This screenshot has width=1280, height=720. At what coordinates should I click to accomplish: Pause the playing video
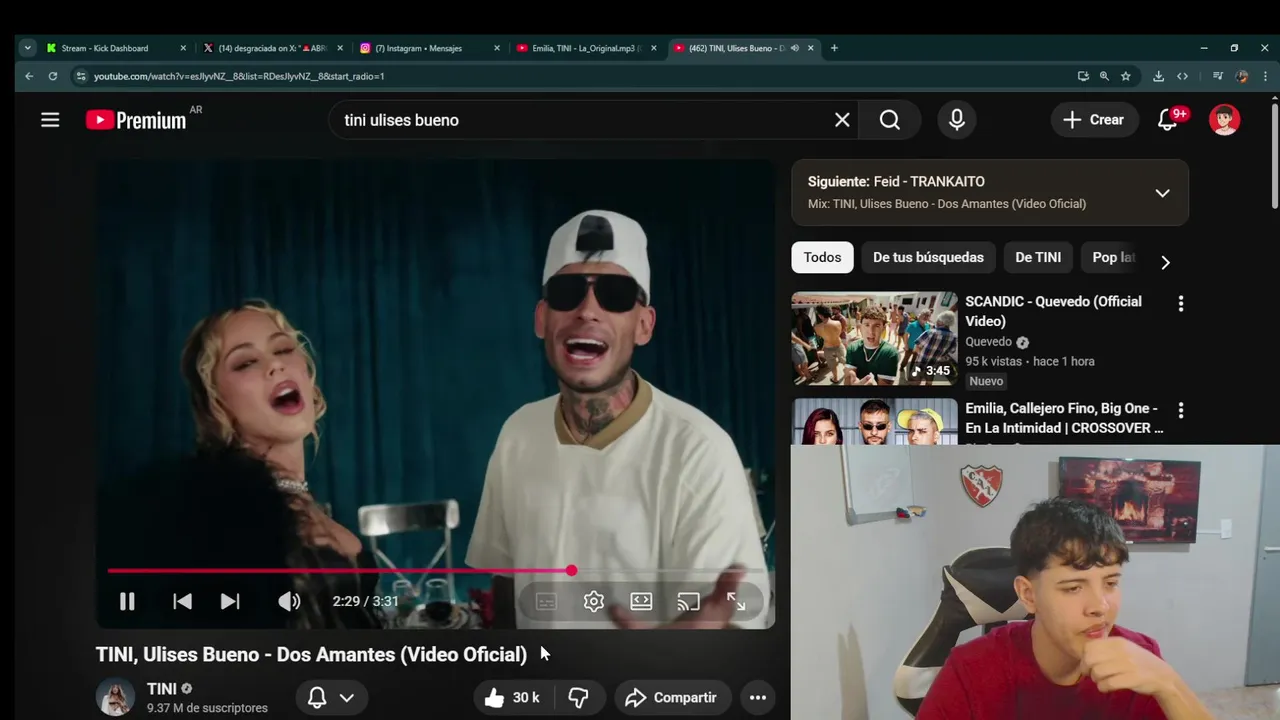tap(127, 601)
